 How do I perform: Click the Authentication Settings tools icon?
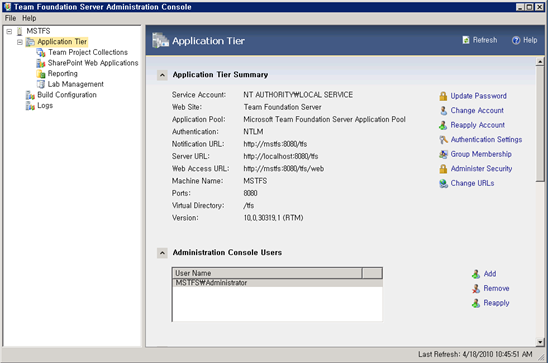(443, 140)
